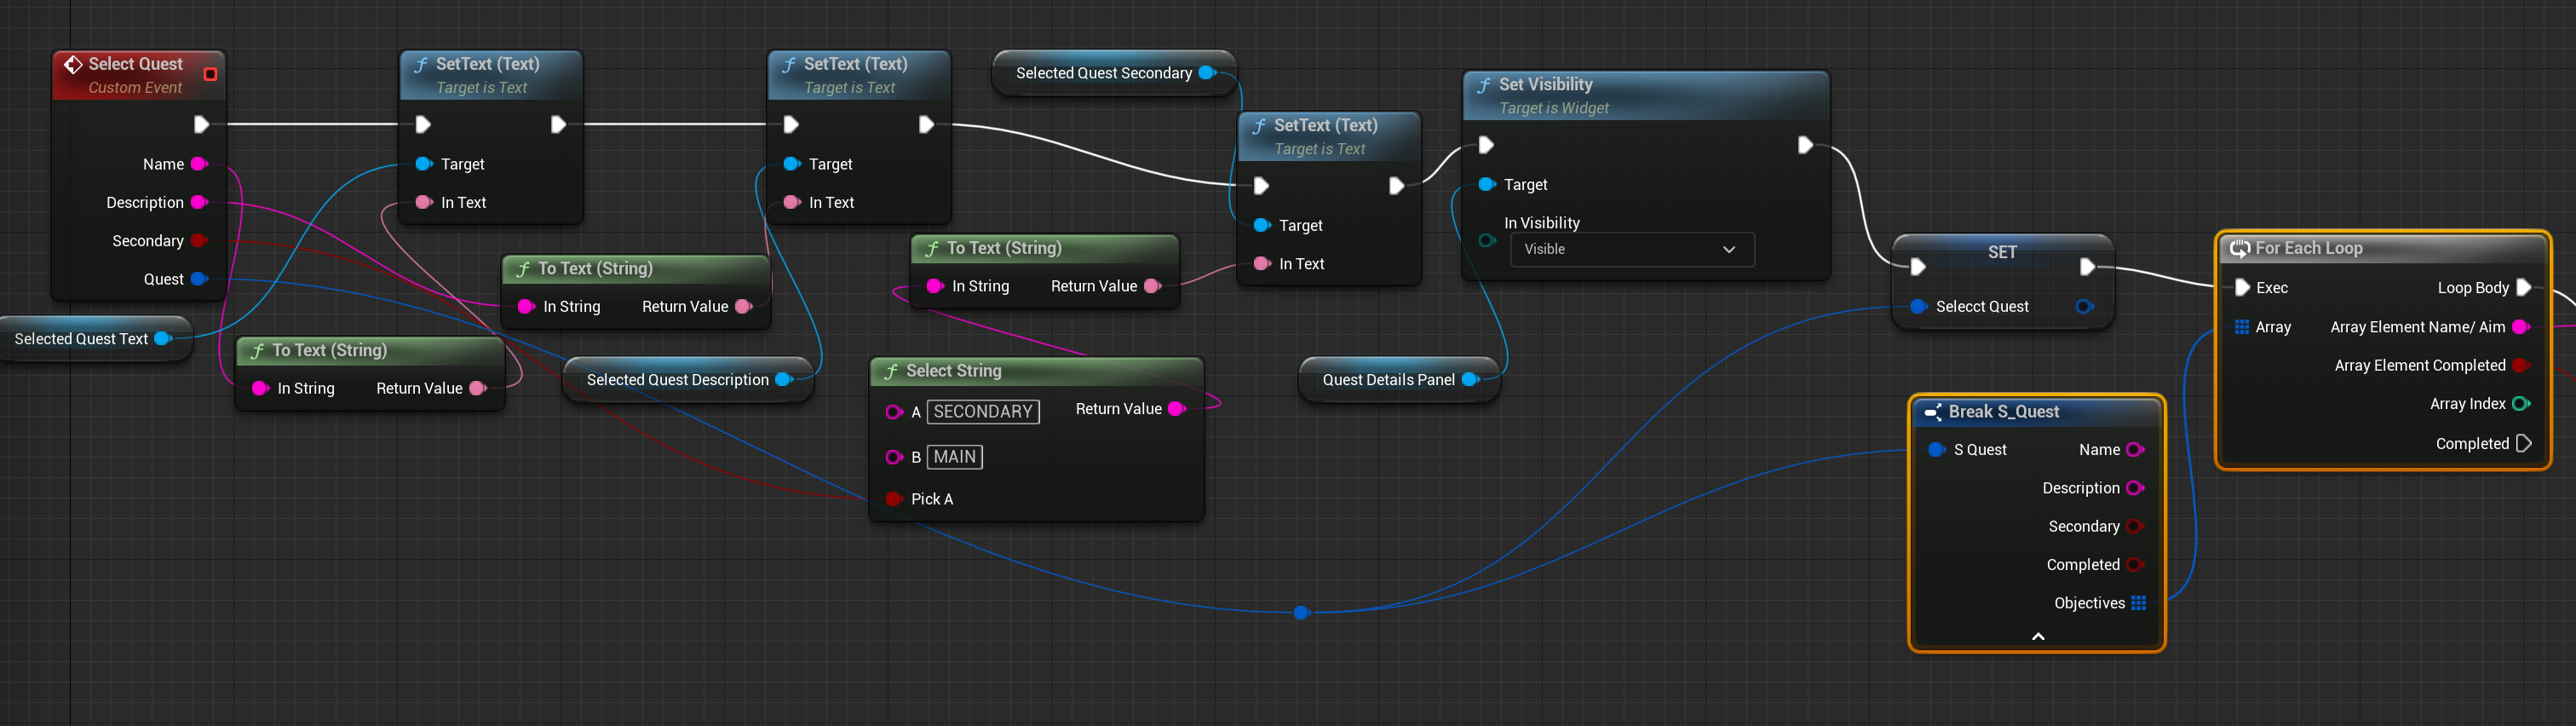Select the Break S_Quest node header
The width and height of the screenshot is (2576, 726).
[x=2037, y=412]
